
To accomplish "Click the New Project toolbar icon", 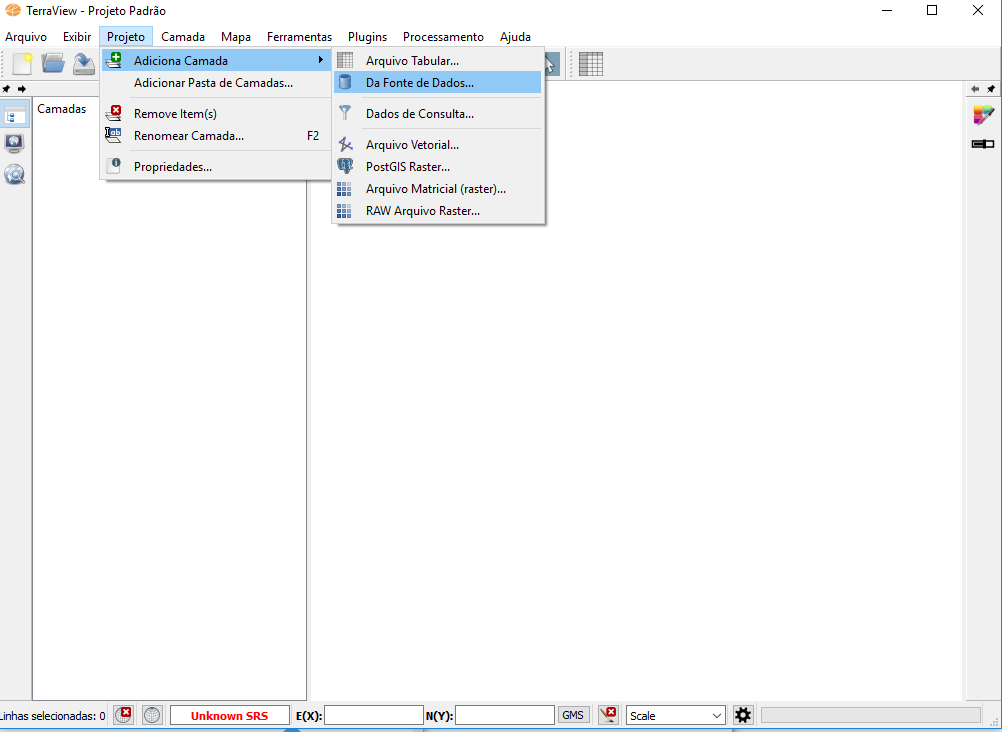I will pyautogui.click(x=22, y=64).
